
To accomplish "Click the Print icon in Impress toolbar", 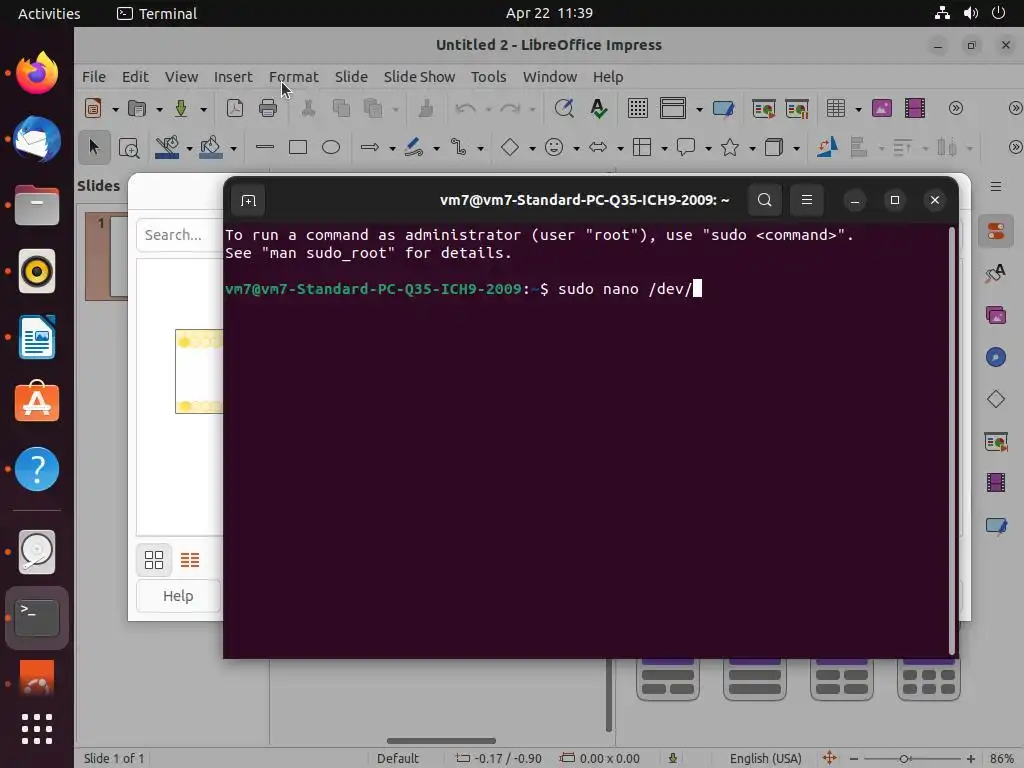I will coord(268,108).
